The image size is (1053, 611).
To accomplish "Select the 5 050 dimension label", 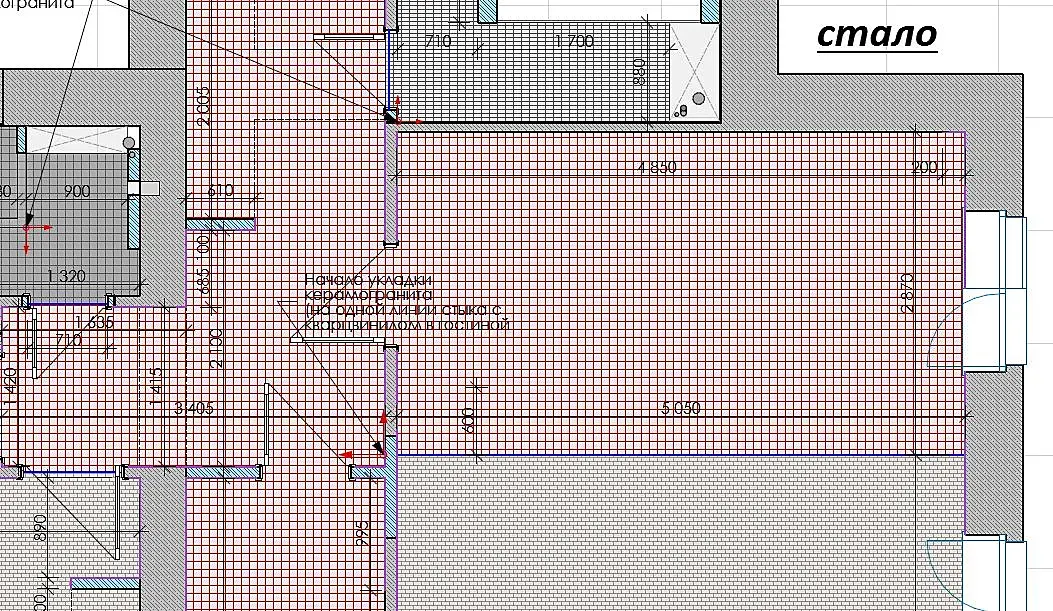I will [681, 408].
